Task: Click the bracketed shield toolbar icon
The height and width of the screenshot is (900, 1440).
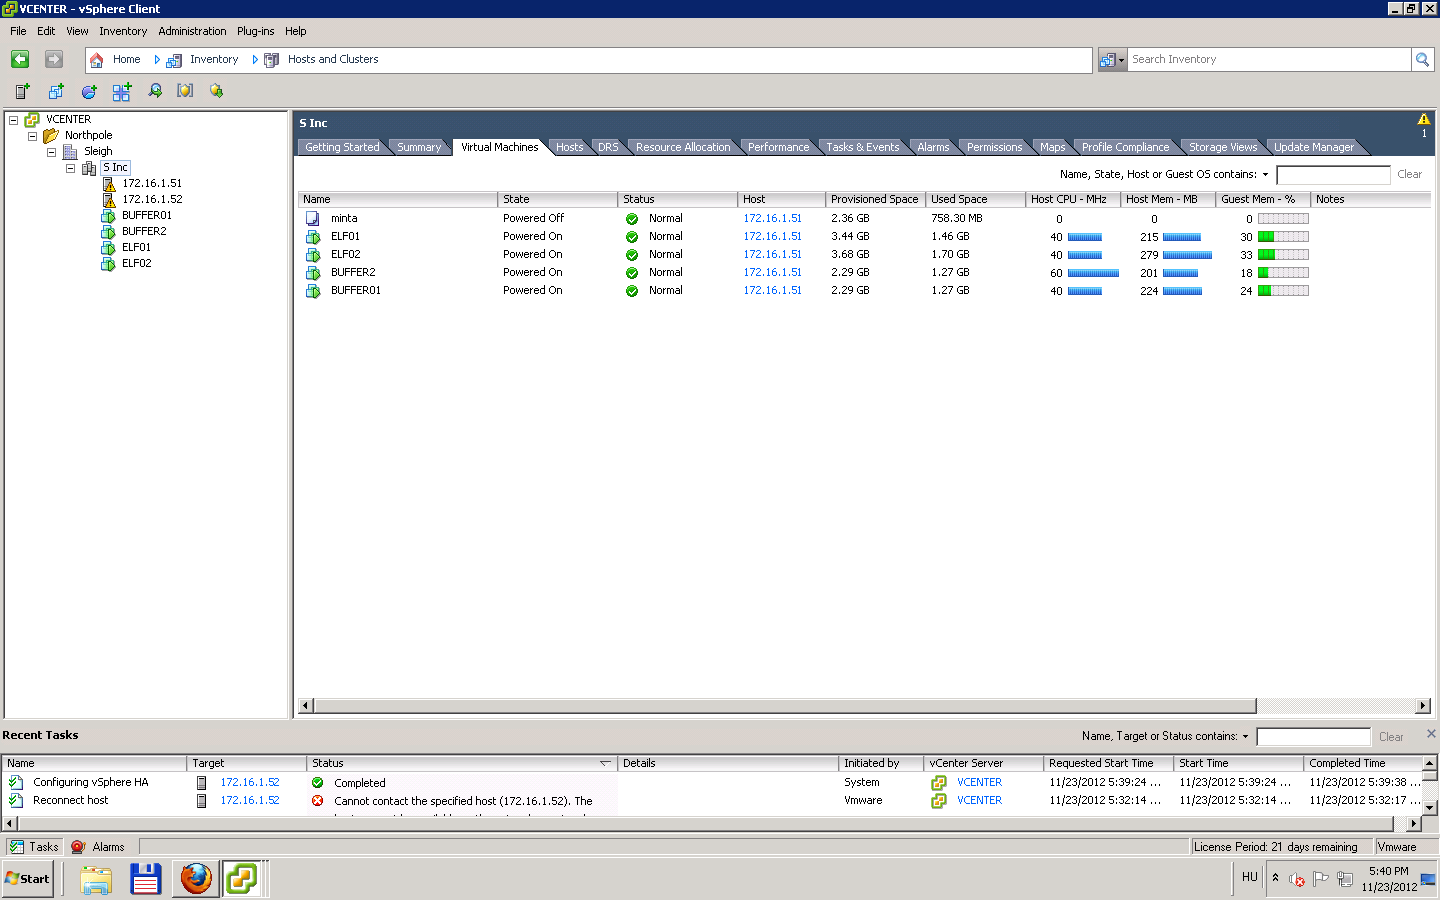Action: pyautogui.click(x=185, y=91)
